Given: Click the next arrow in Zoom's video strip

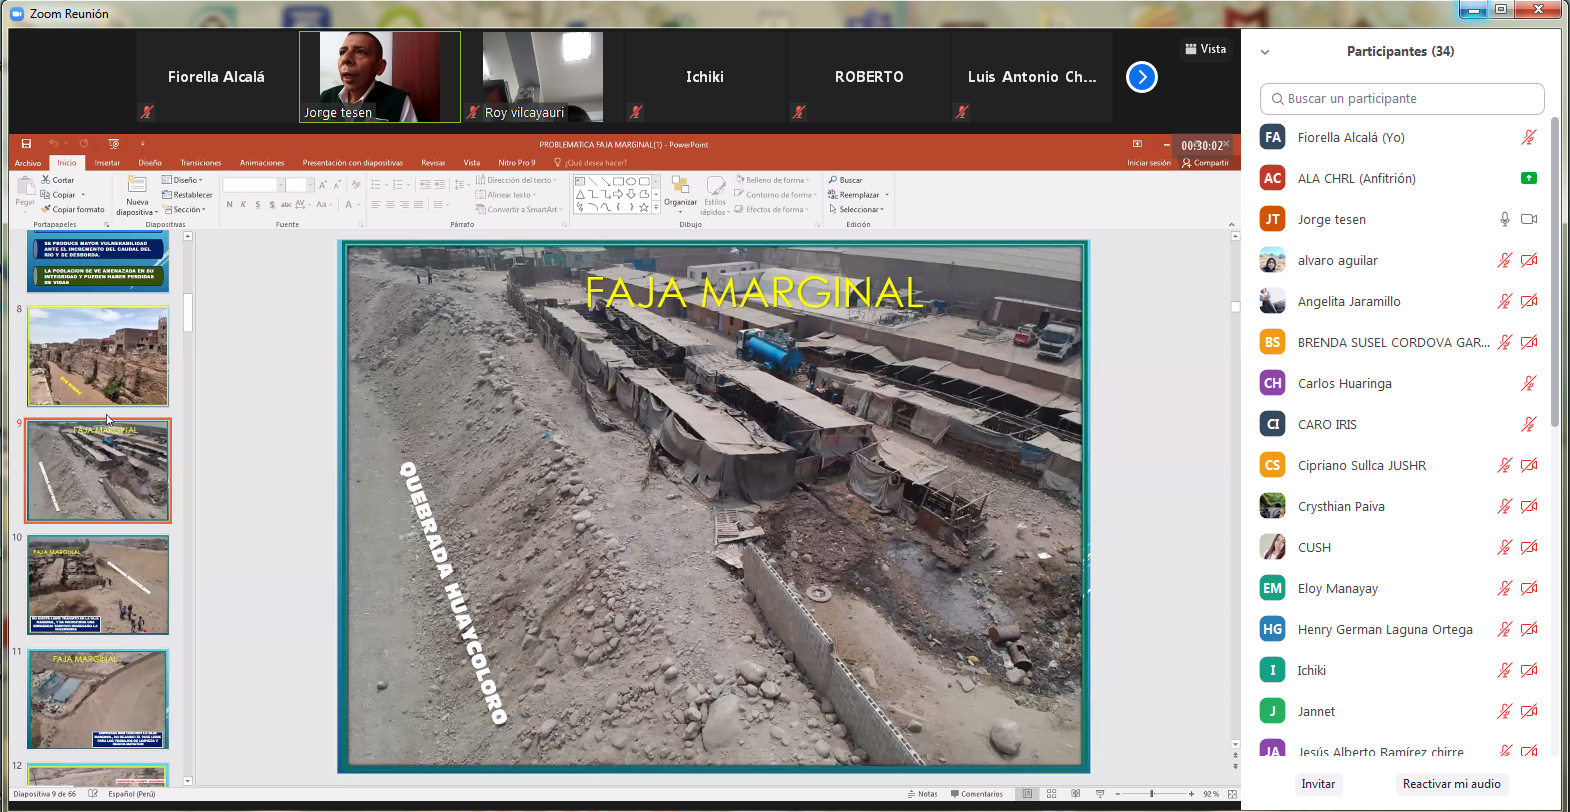Looking at the screenshot, I should [1141, 77].
